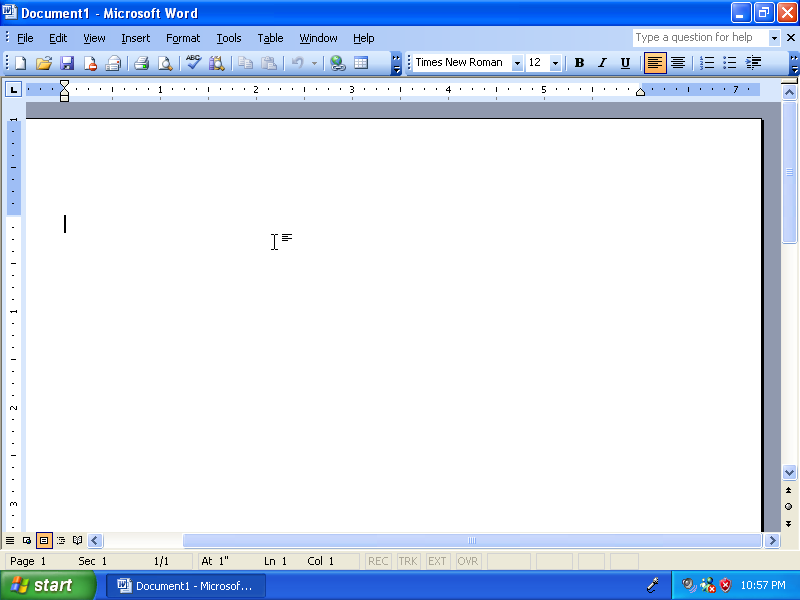Switch to Normal view
Viewport: 800px width, 600px height.
tap(10, 540)
